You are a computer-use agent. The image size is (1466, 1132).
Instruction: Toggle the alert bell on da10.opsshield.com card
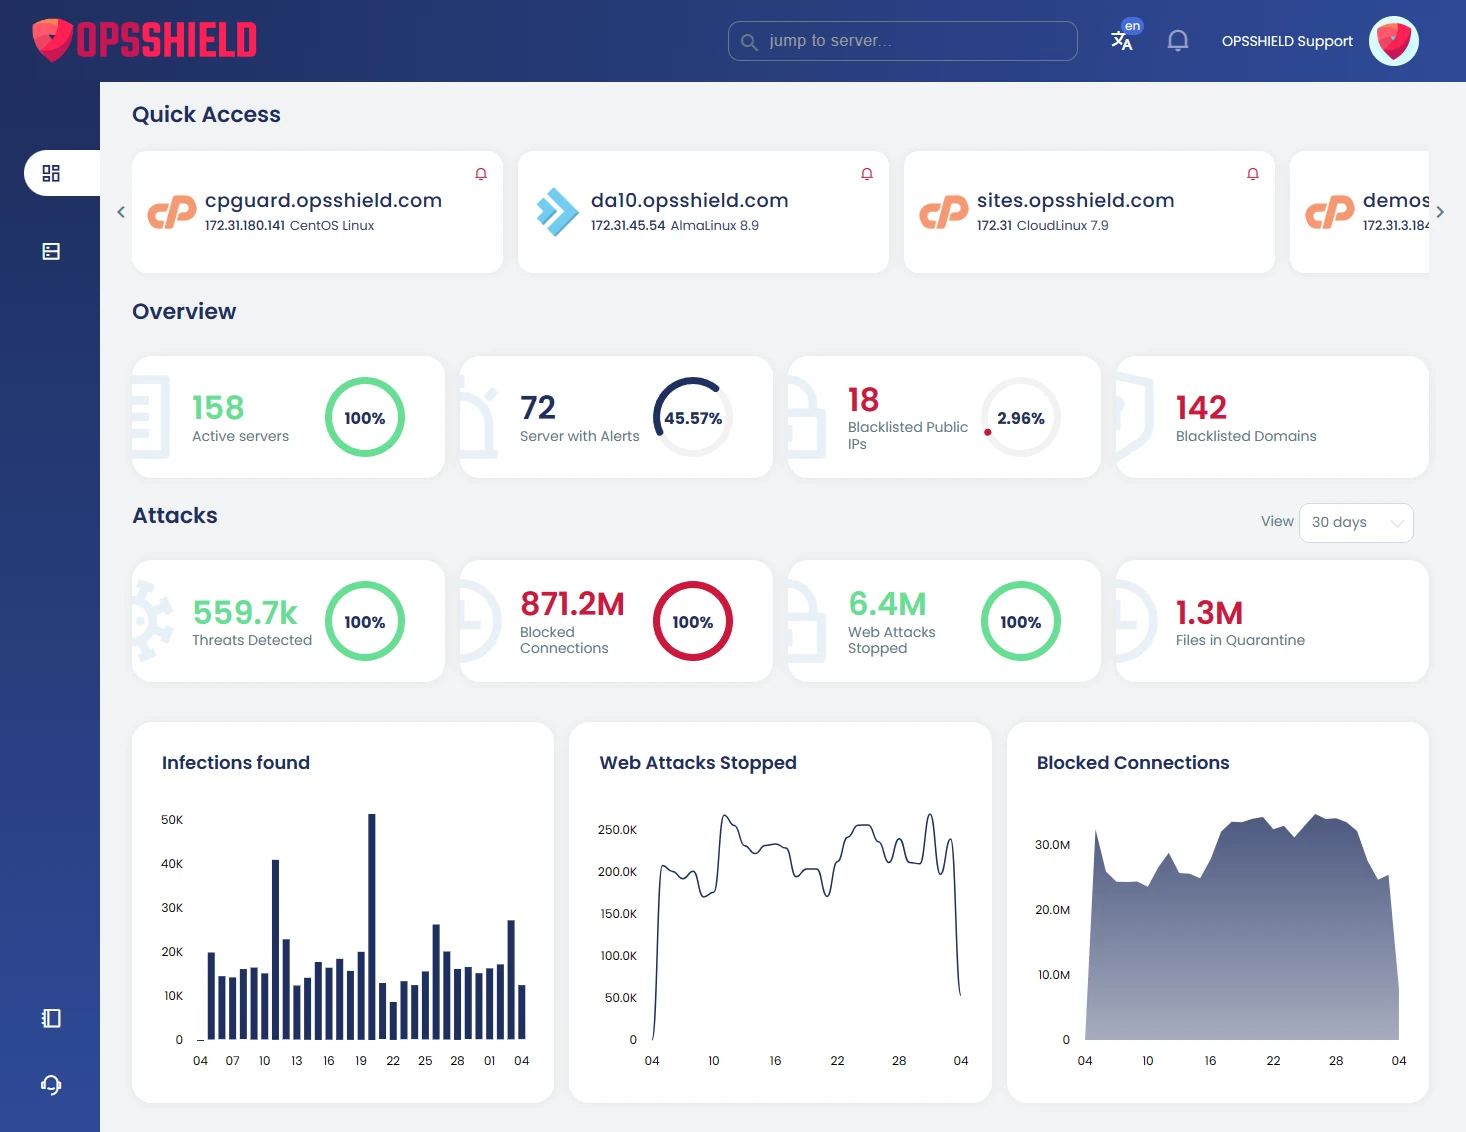[866, 173]
